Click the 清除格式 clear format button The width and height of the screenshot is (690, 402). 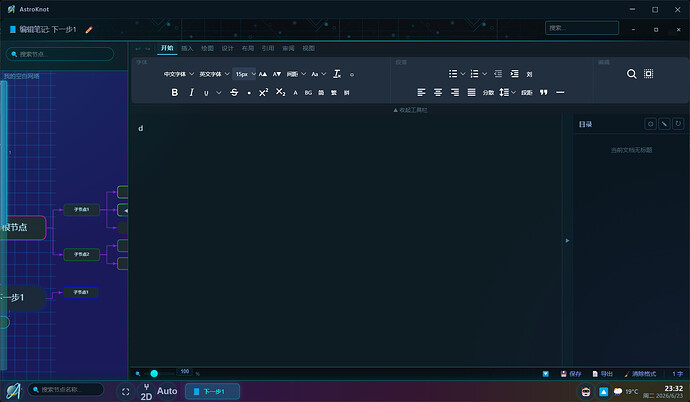tap(640, 374)
